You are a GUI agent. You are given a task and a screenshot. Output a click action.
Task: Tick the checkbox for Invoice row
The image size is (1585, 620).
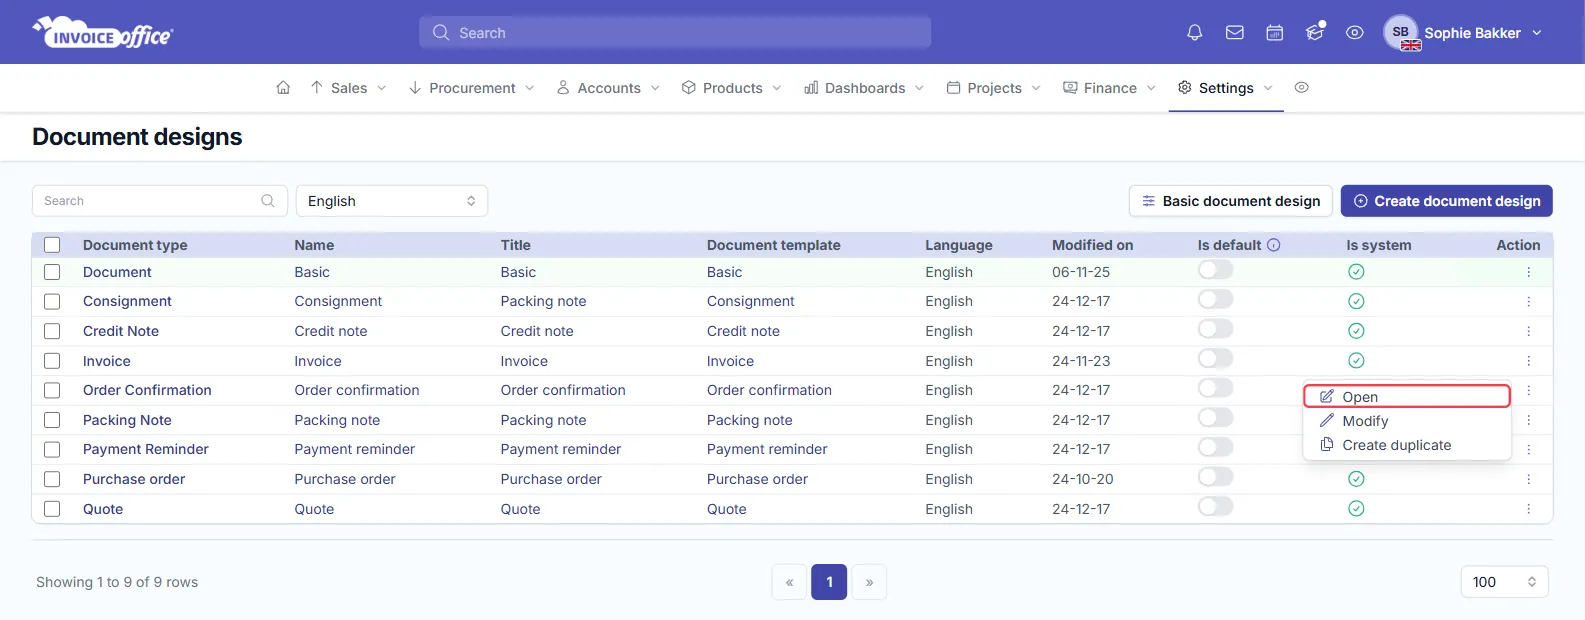pyautogui.click(x=52, y=361)
